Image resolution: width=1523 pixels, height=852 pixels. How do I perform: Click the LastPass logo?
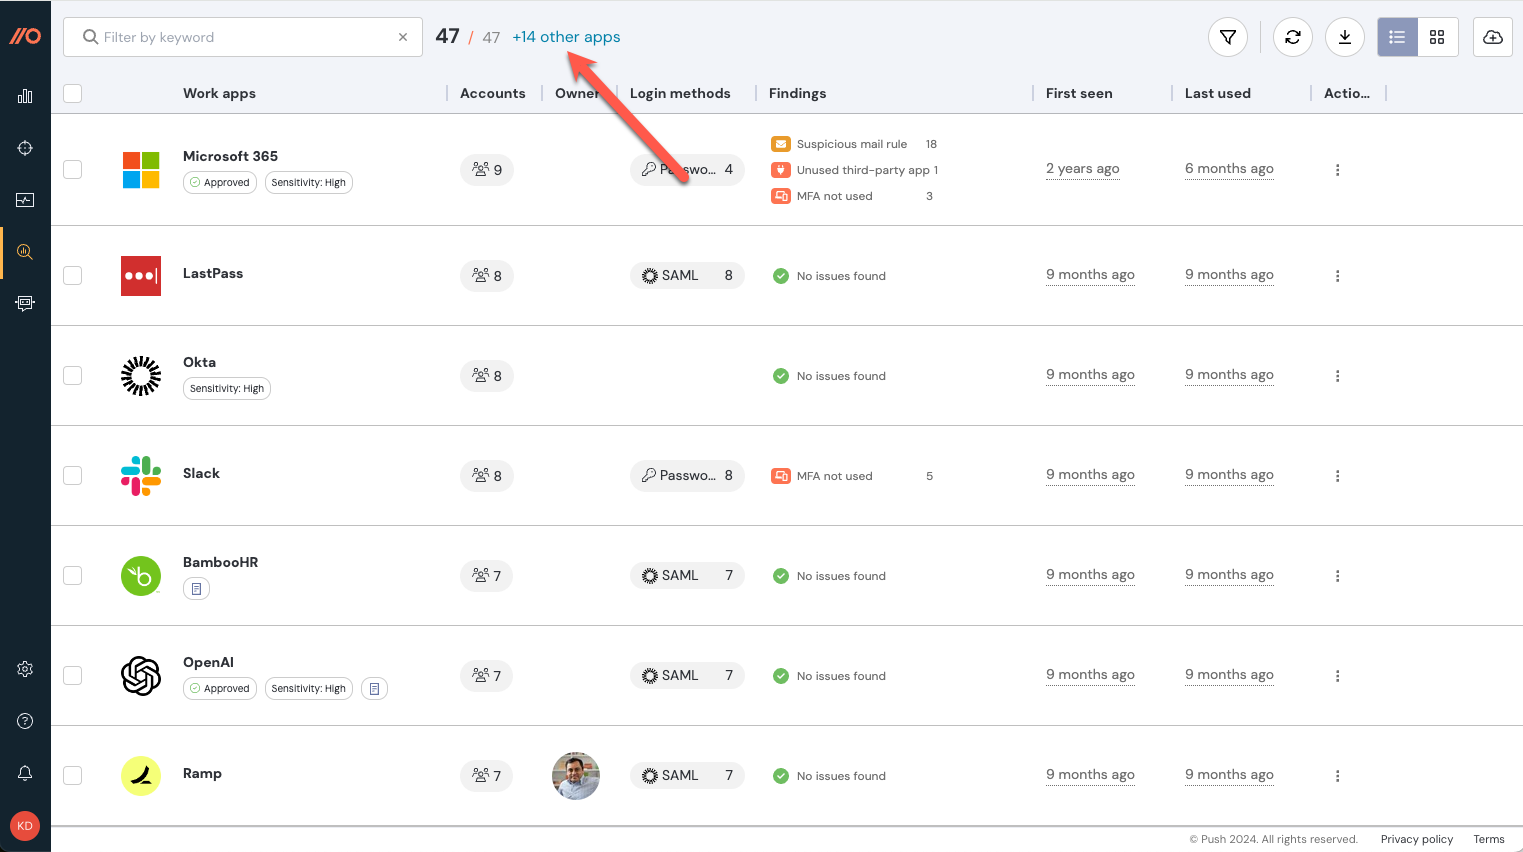coord(141,276)
